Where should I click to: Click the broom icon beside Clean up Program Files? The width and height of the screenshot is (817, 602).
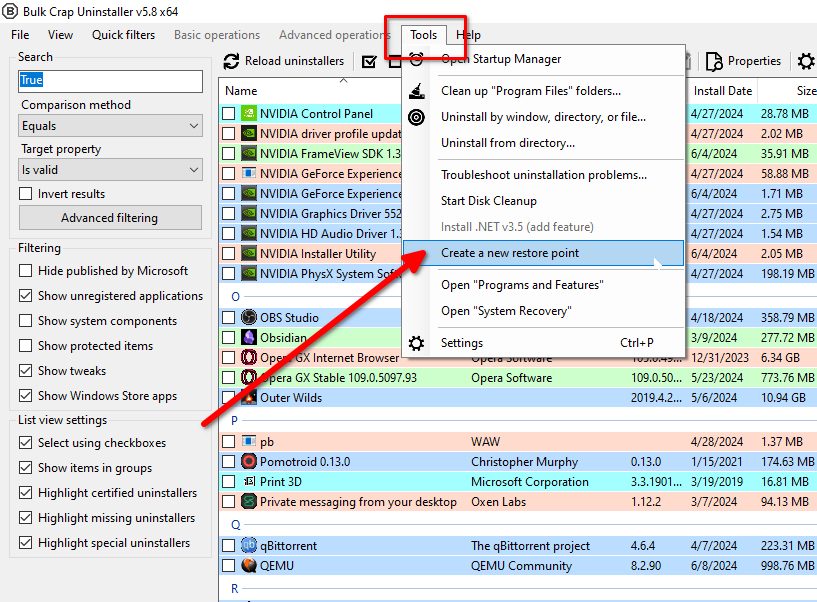[x=416, y=91]
